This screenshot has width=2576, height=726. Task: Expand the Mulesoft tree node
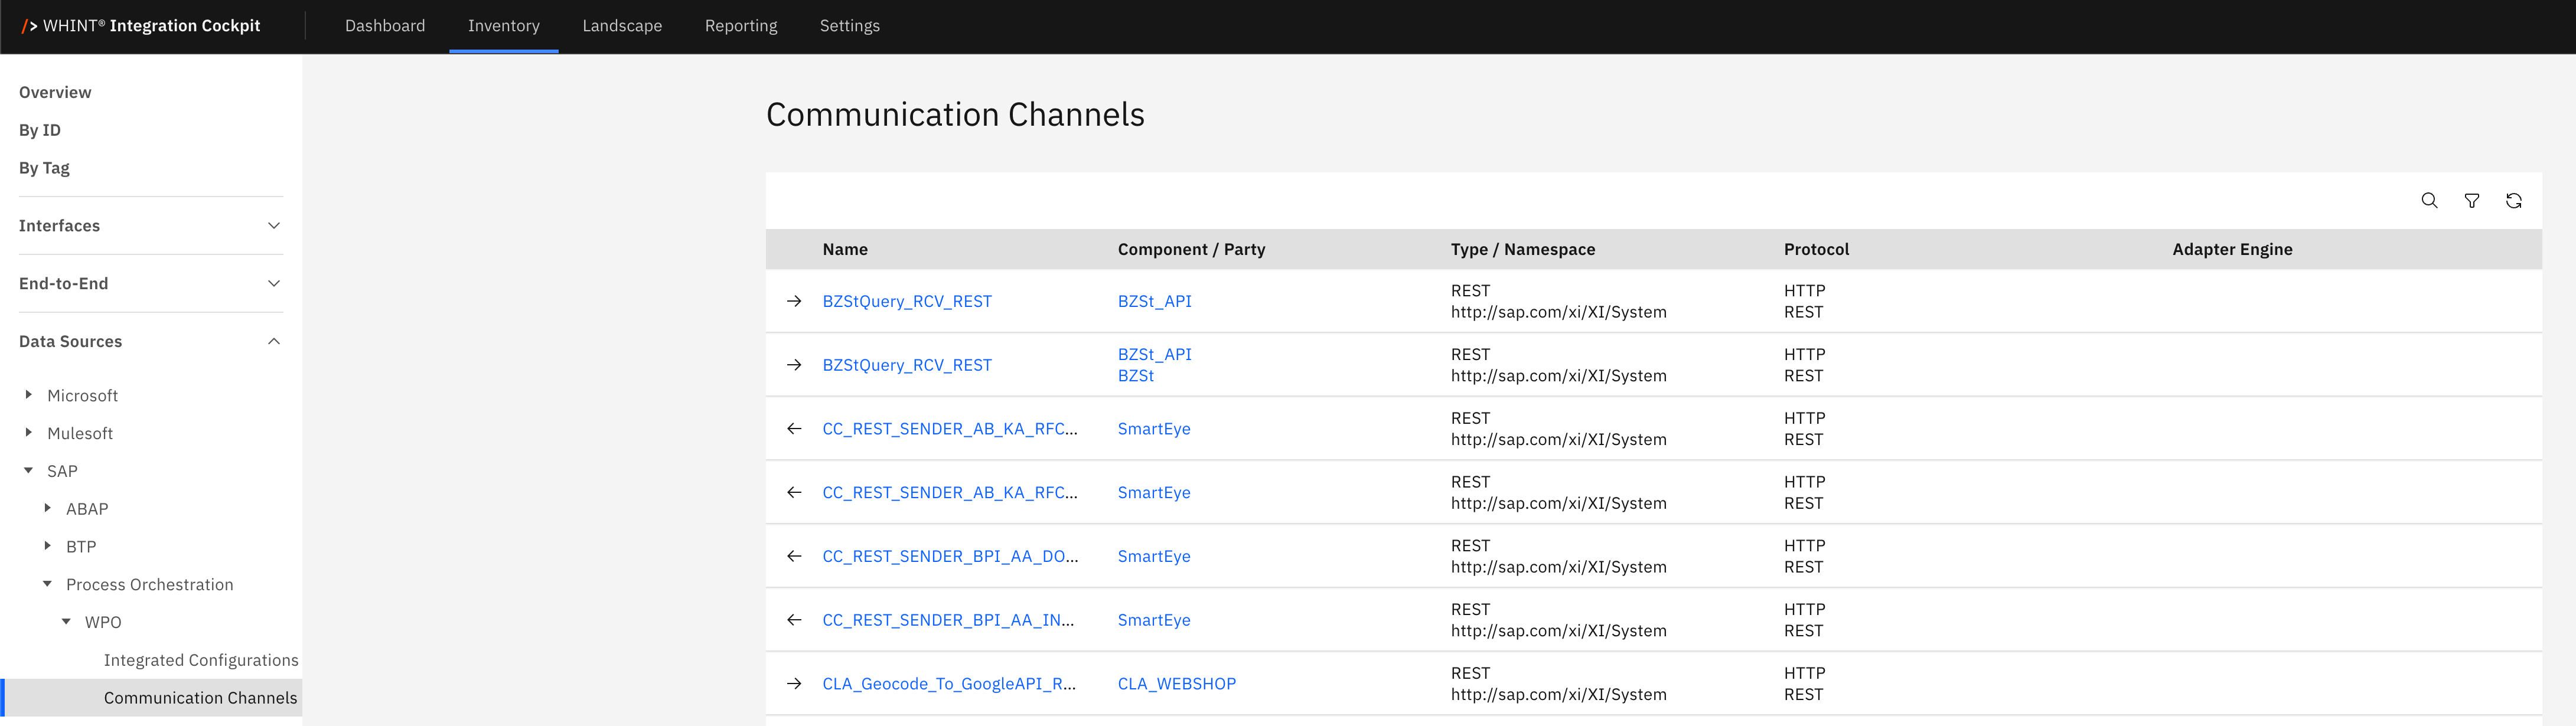[29, 433]
